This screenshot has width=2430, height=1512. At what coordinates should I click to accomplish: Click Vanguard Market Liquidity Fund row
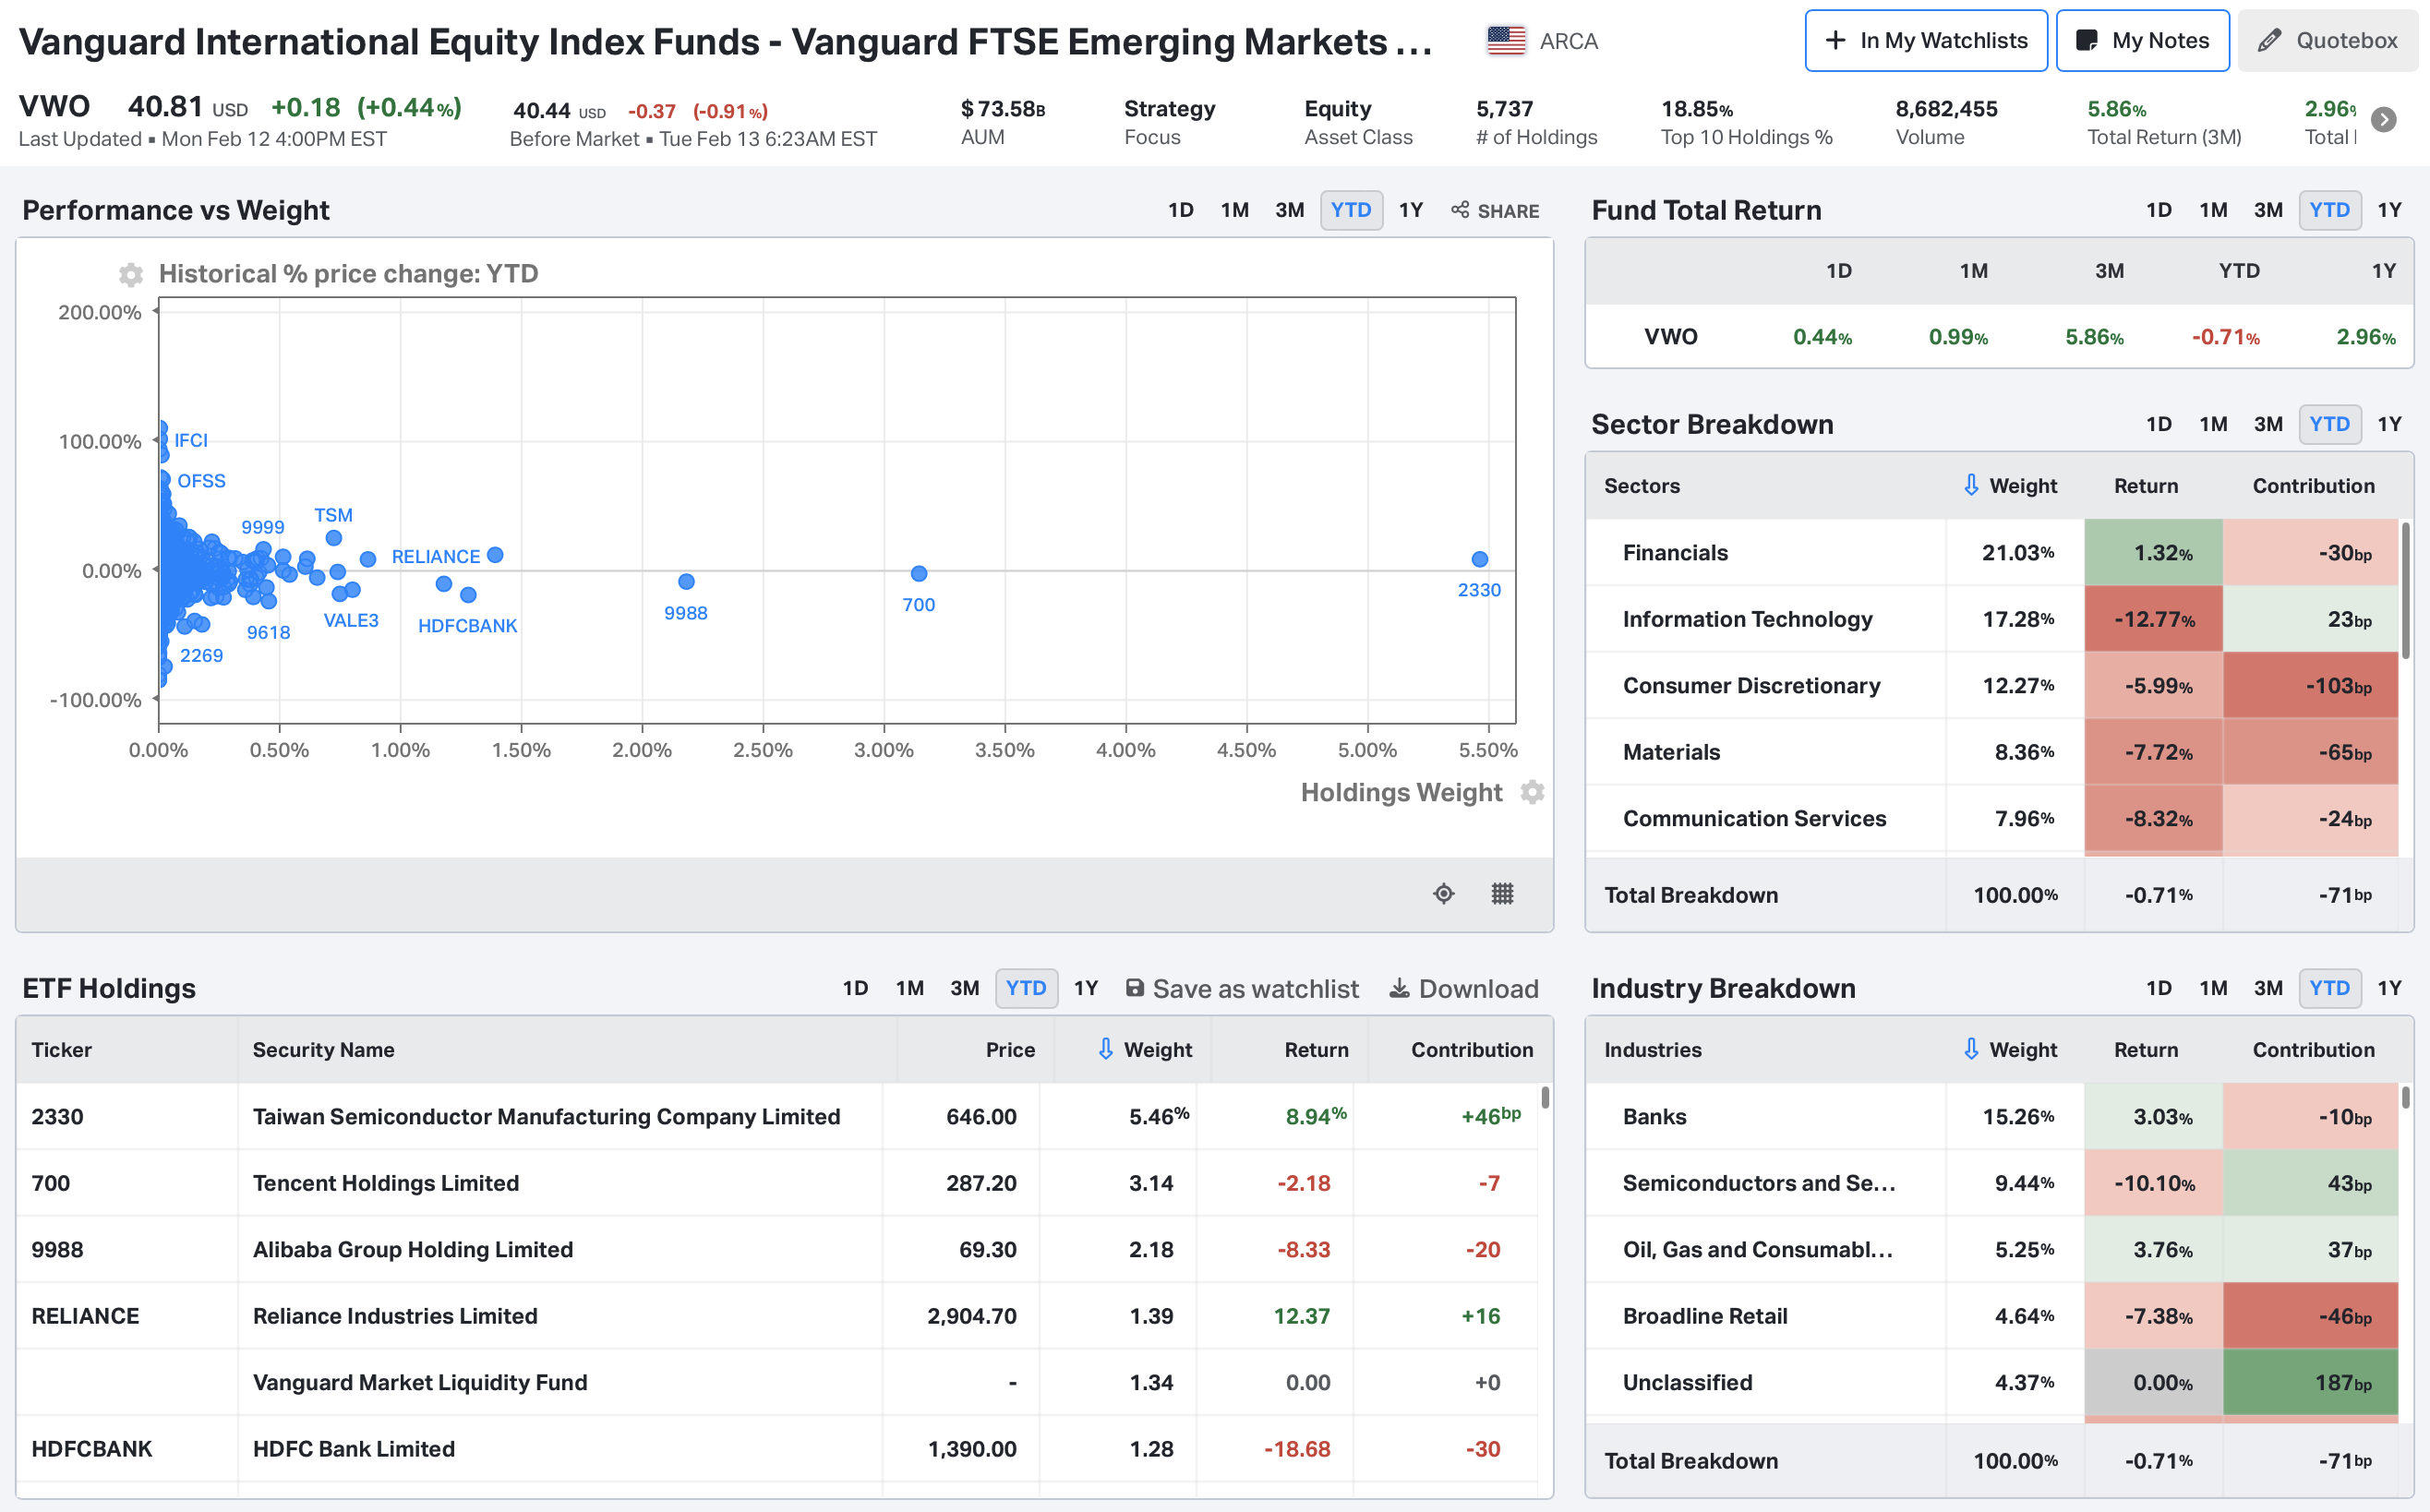coord(777,1382)
